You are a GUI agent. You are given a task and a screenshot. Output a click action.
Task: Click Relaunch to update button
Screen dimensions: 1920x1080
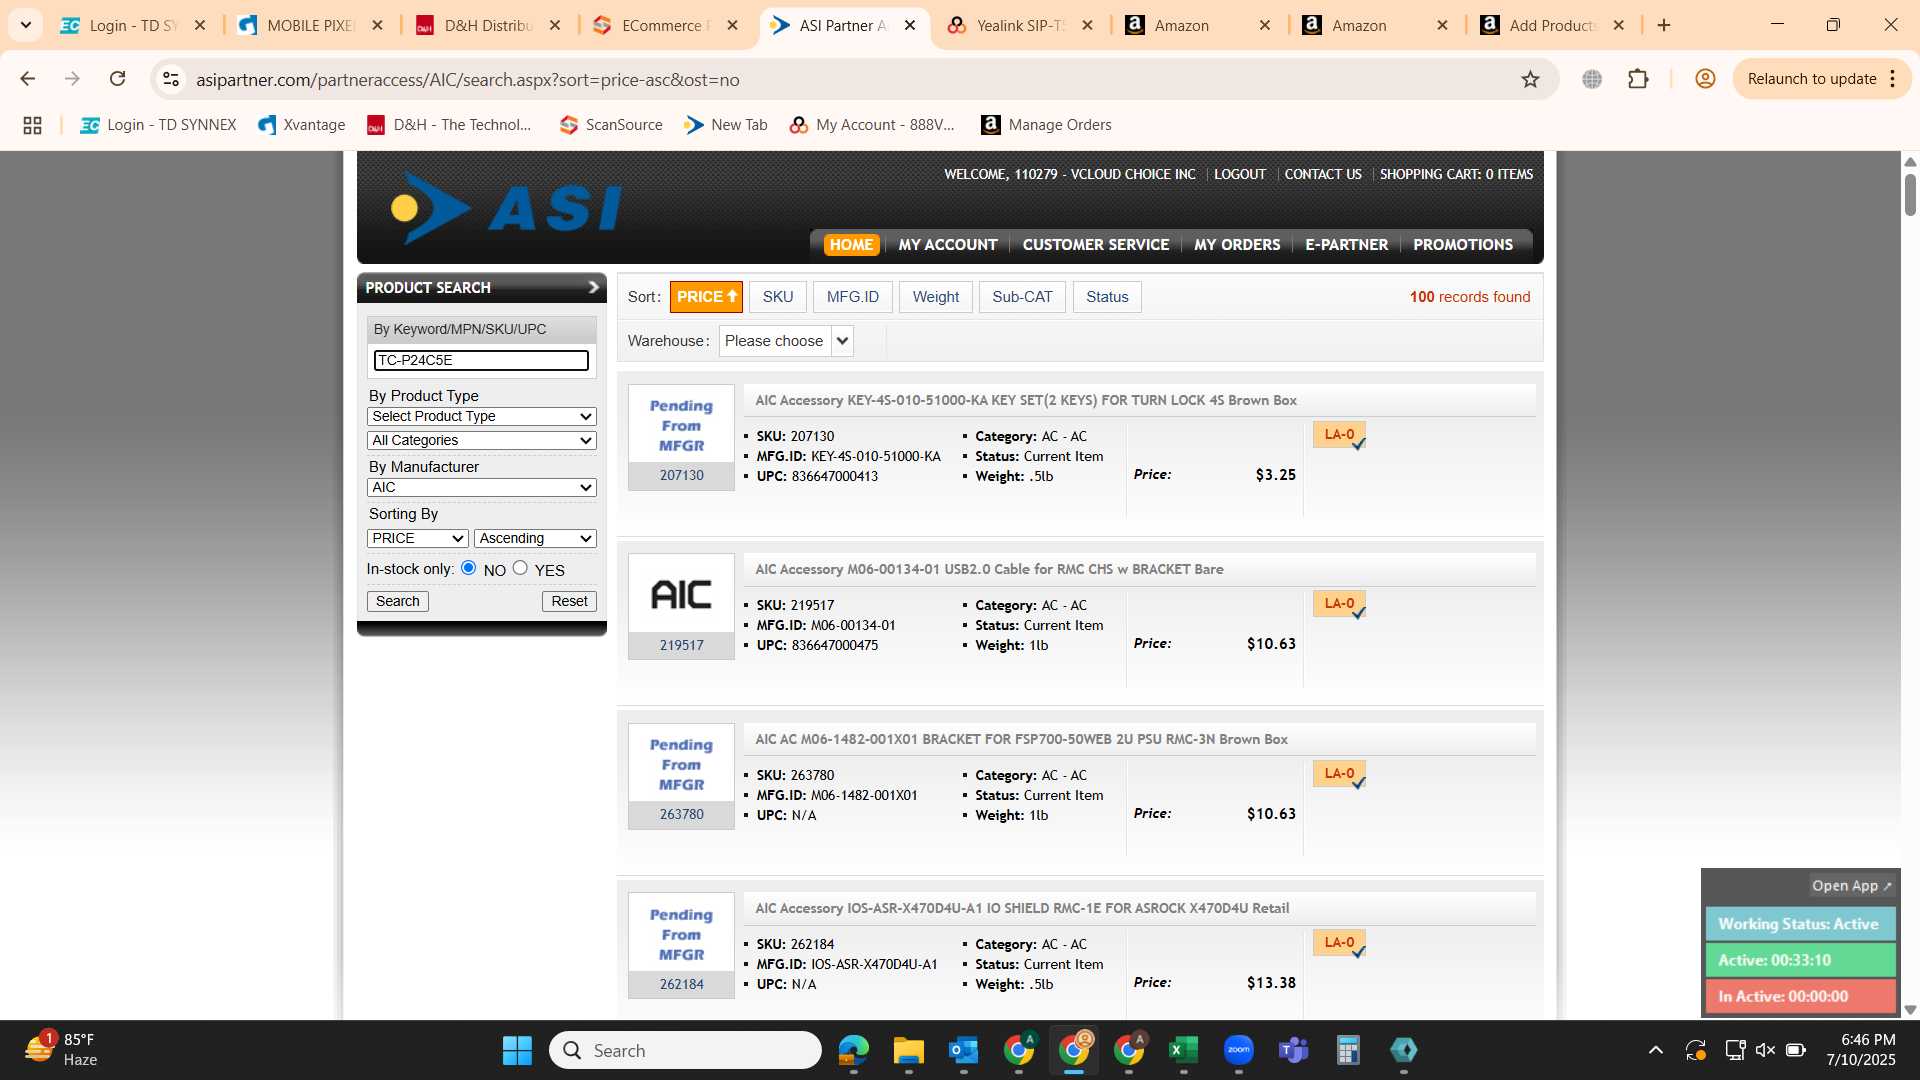tap(1811, 79)
